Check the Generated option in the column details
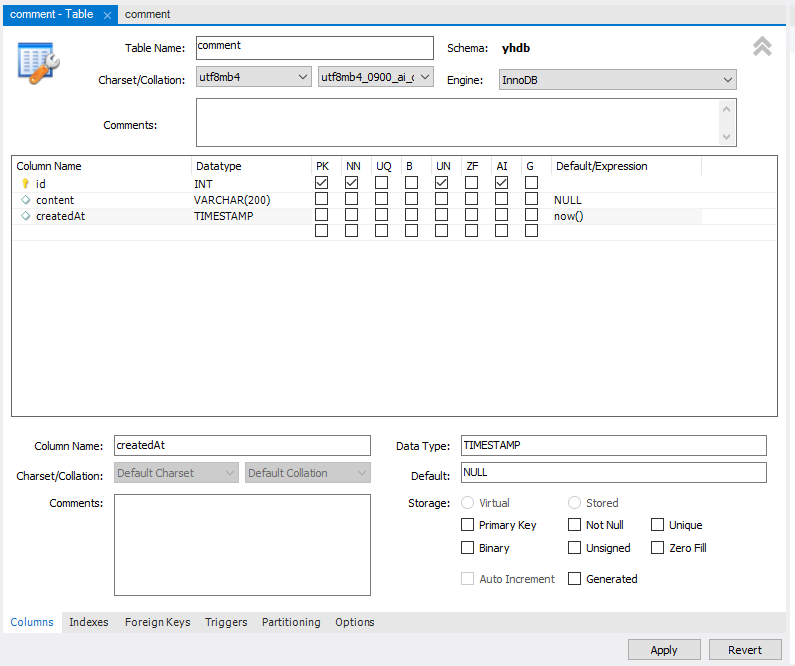795x666 pixels. click(574, 578)
